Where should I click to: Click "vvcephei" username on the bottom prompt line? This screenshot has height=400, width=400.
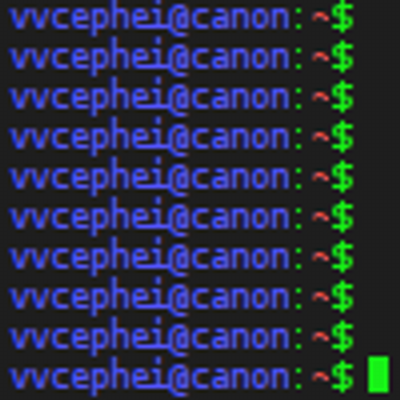(x=88, y=376)
